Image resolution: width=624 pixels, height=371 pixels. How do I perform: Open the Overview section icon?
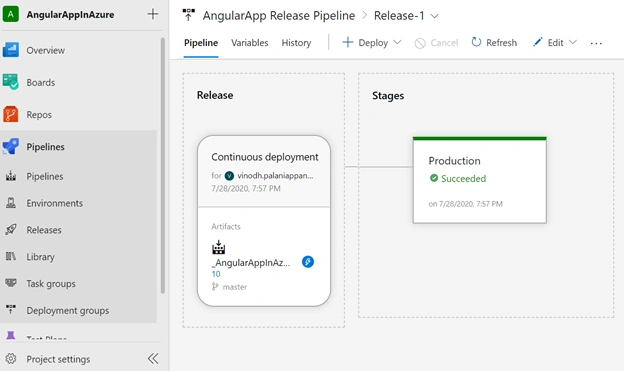click(11, 50)
